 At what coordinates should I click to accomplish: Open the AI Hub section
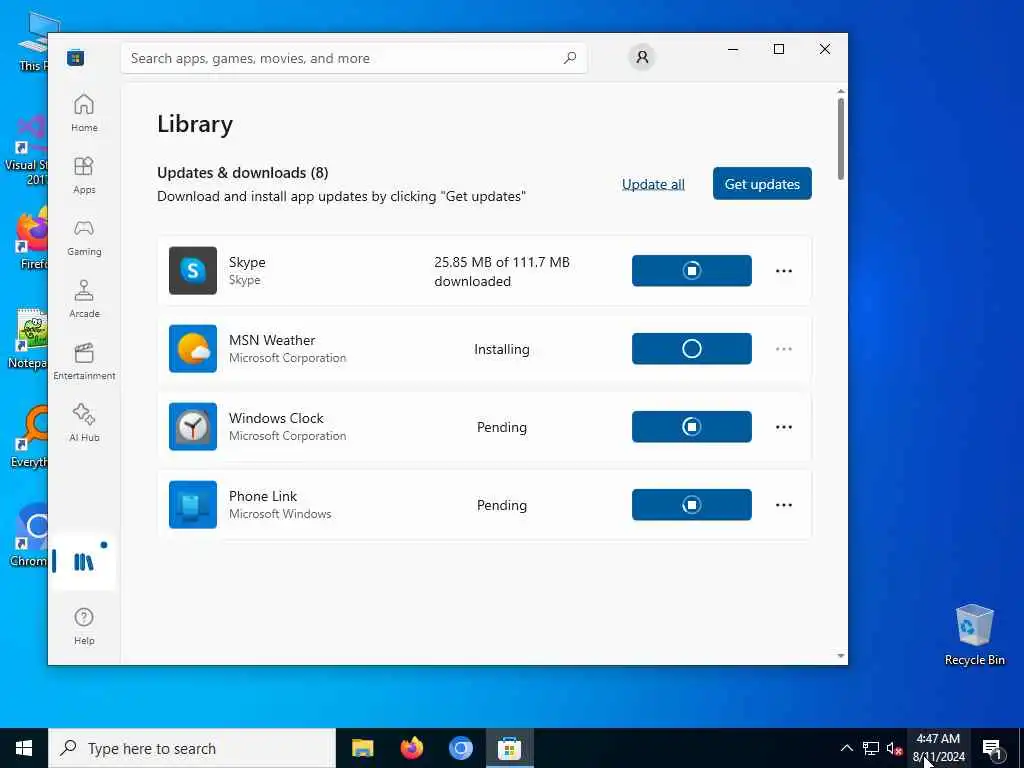[84, 424]
